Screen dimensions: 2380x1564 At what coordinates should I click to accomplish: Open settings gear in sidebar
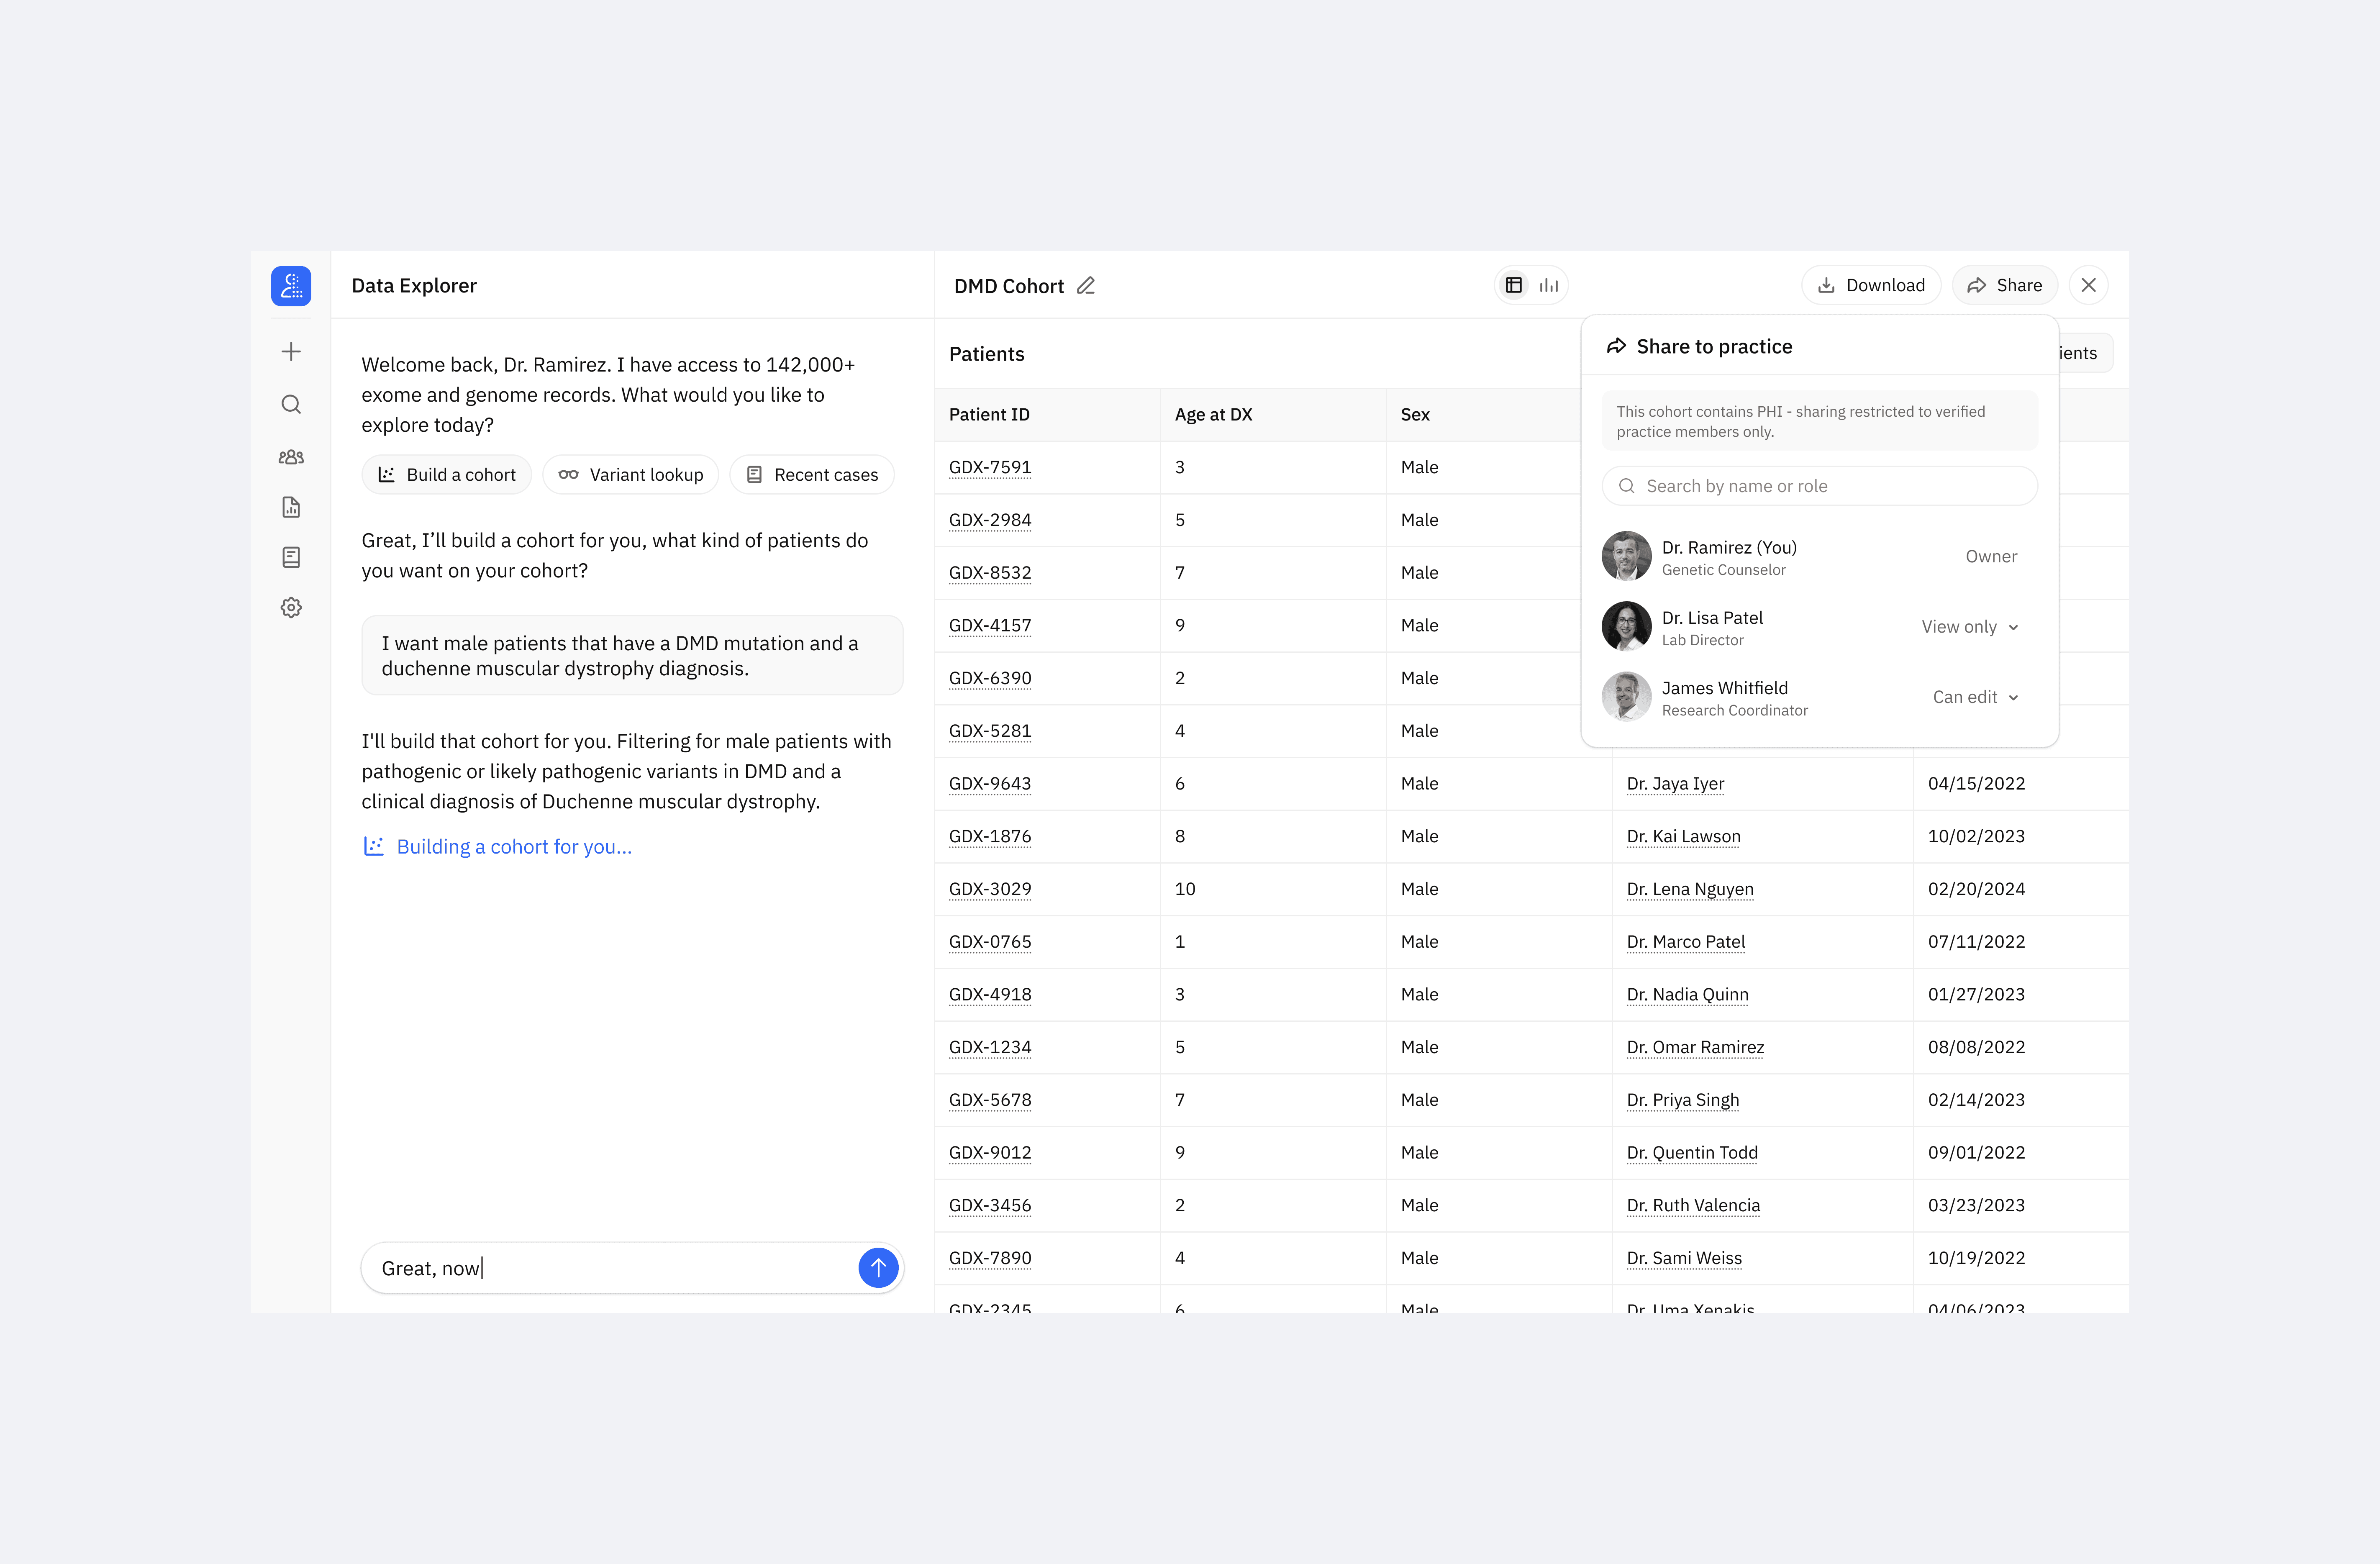[291, 608]
